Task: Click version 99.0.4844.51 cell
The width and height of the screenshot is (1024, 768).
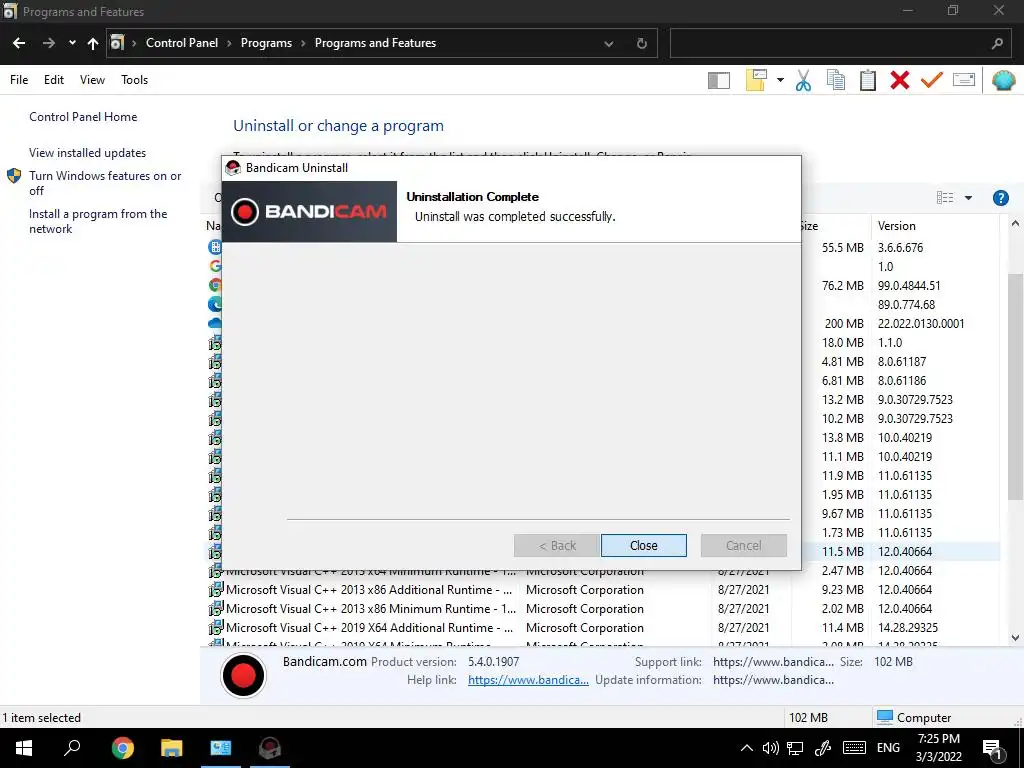Action: pos(909,286)
